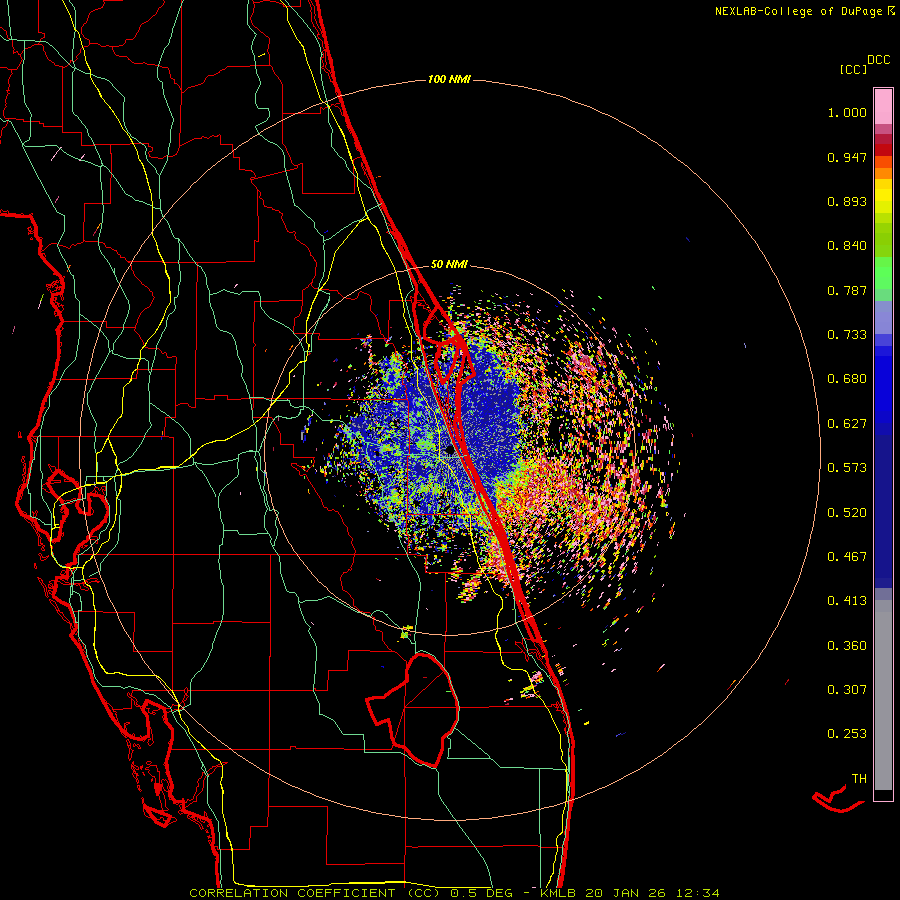Click the 0.307 legend value

pyautogui.click(x=847, y=690)
